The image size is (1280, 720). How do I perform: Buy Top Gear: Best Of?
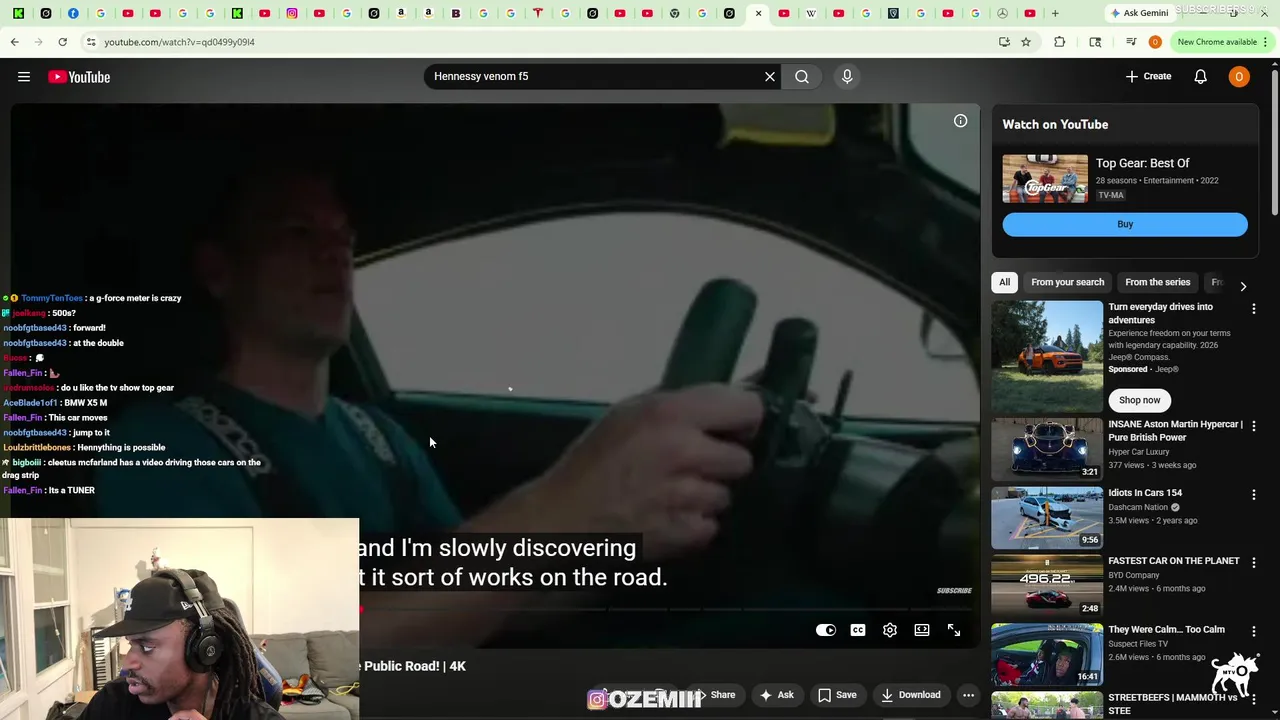point(1125,224)
